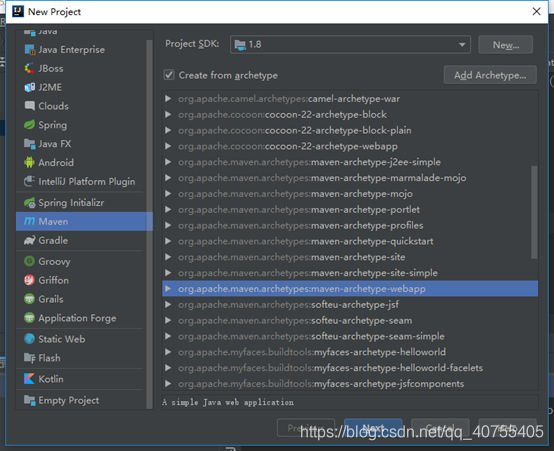Click the JBoss icon
This screenshot has height=451, width=554.
(x=30, y=69)
